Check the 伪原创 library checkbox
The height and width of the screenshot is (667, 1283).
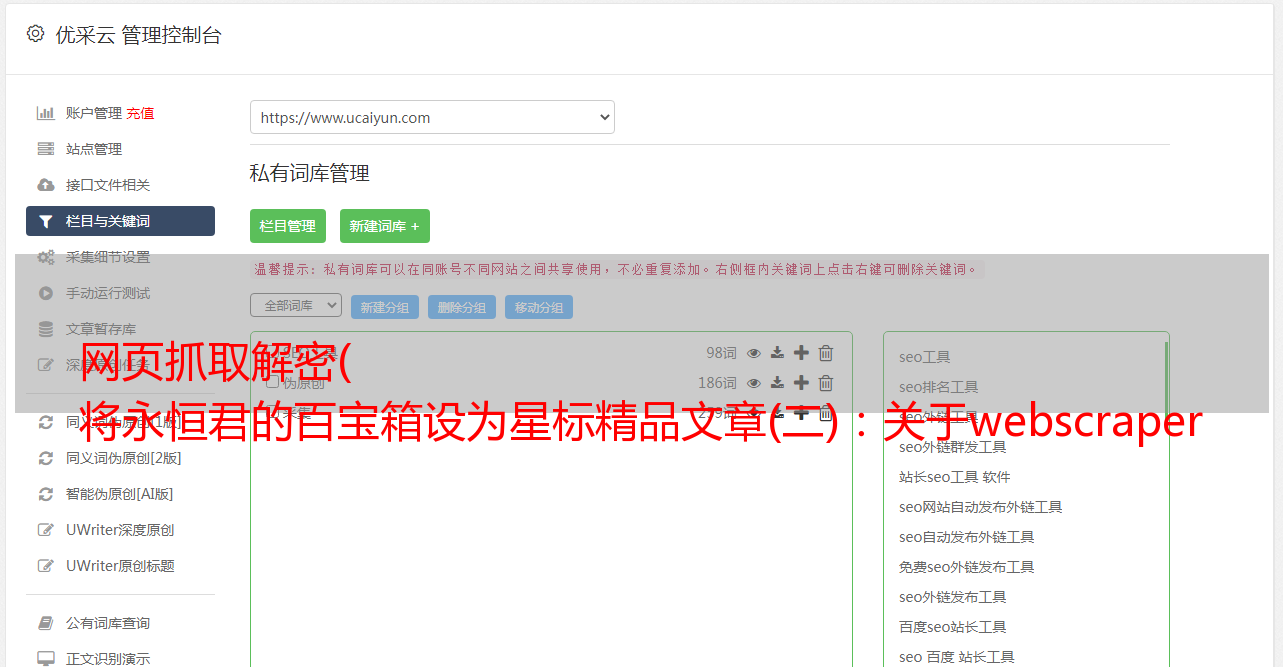coord(272,382)
